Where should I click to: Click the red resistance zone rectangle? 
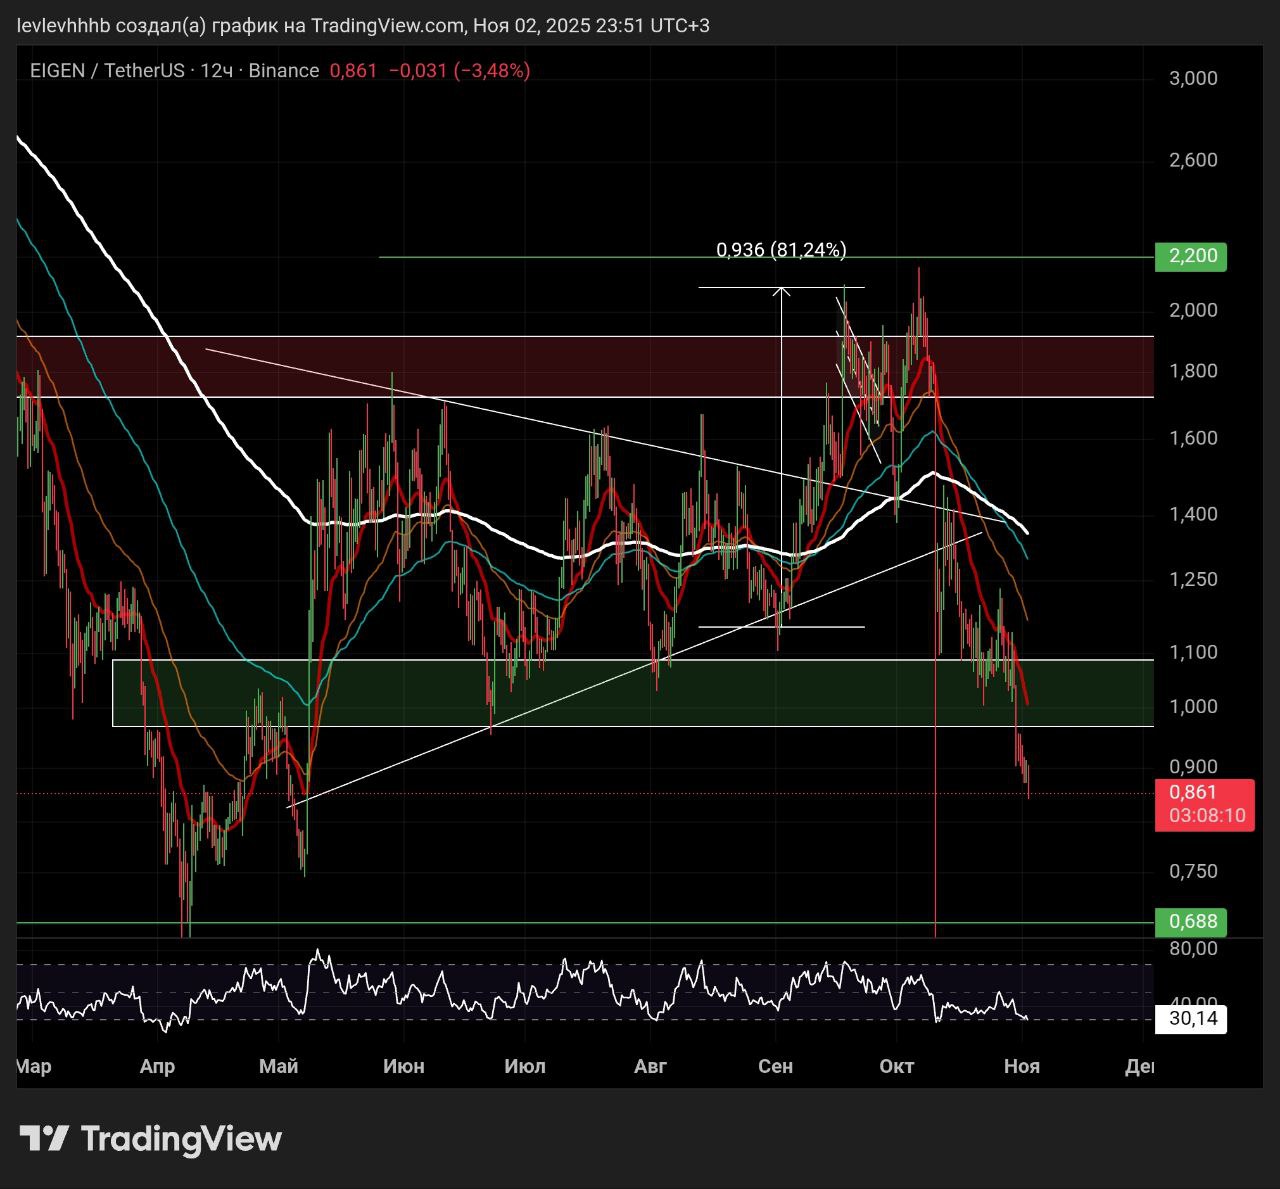pos(500,367)
